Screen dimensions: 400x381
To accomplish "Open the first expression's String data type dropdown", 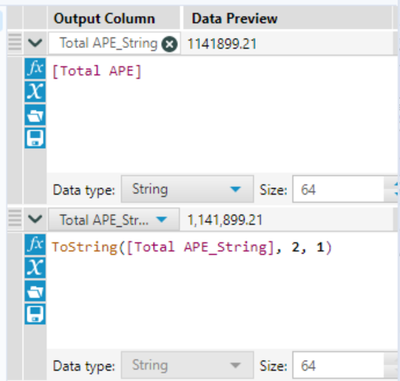I will pos(187,189).
